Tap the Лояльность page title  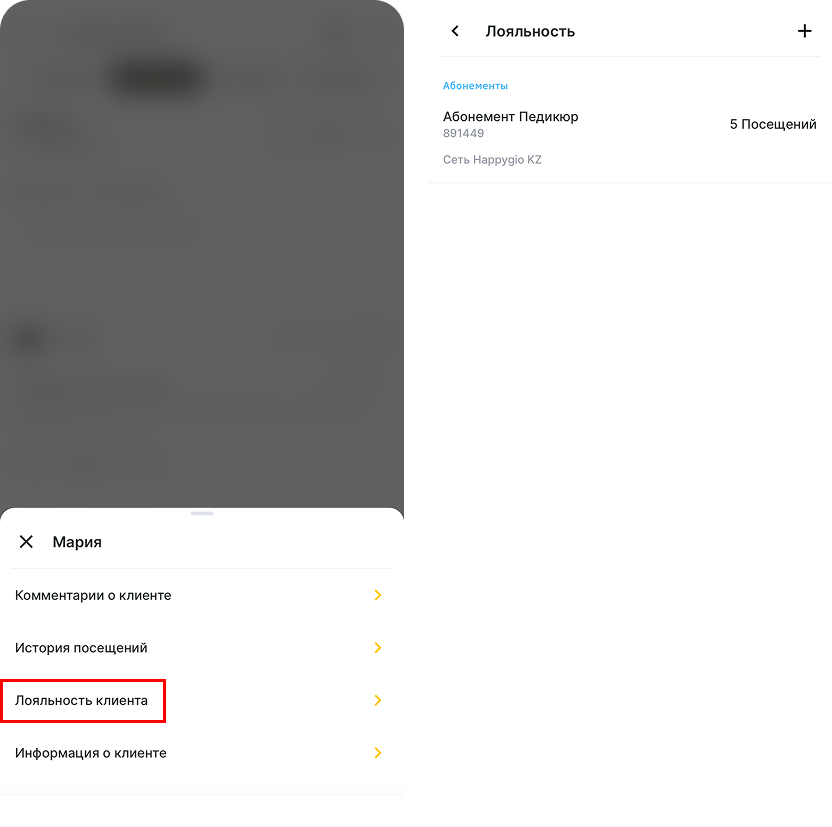coord(530,32)
